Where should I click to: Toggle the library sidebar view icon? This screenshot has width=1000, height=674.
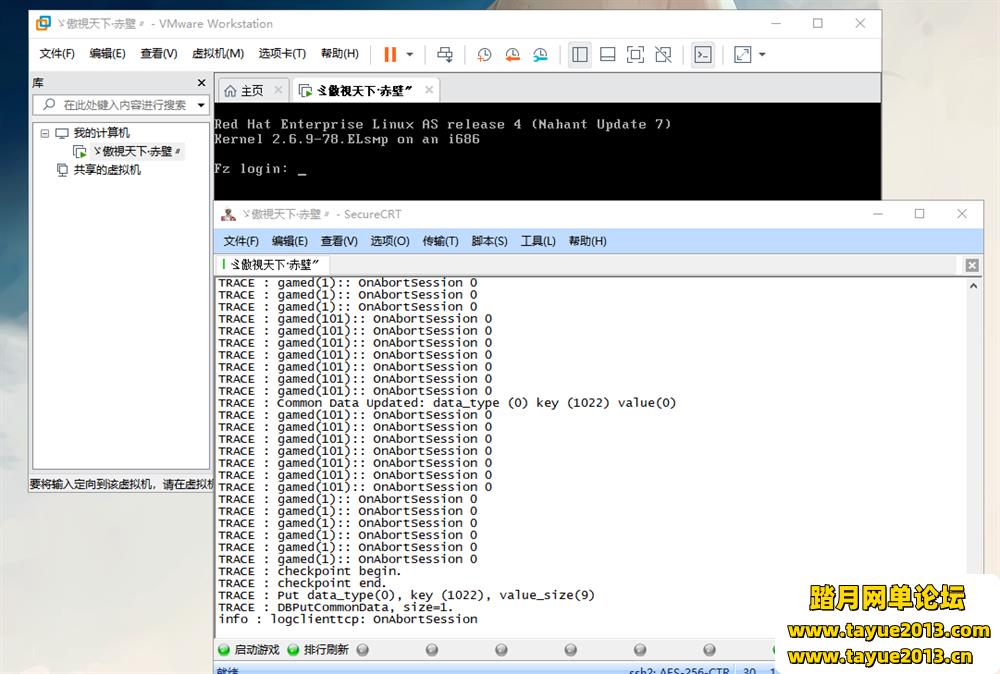click(579, 54)
